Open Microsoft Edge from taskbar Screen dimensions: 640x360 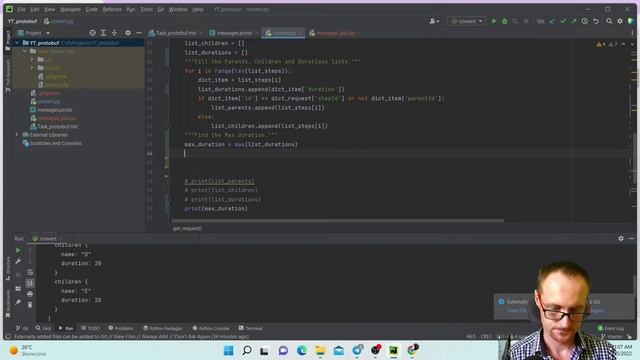pos(302,350)
